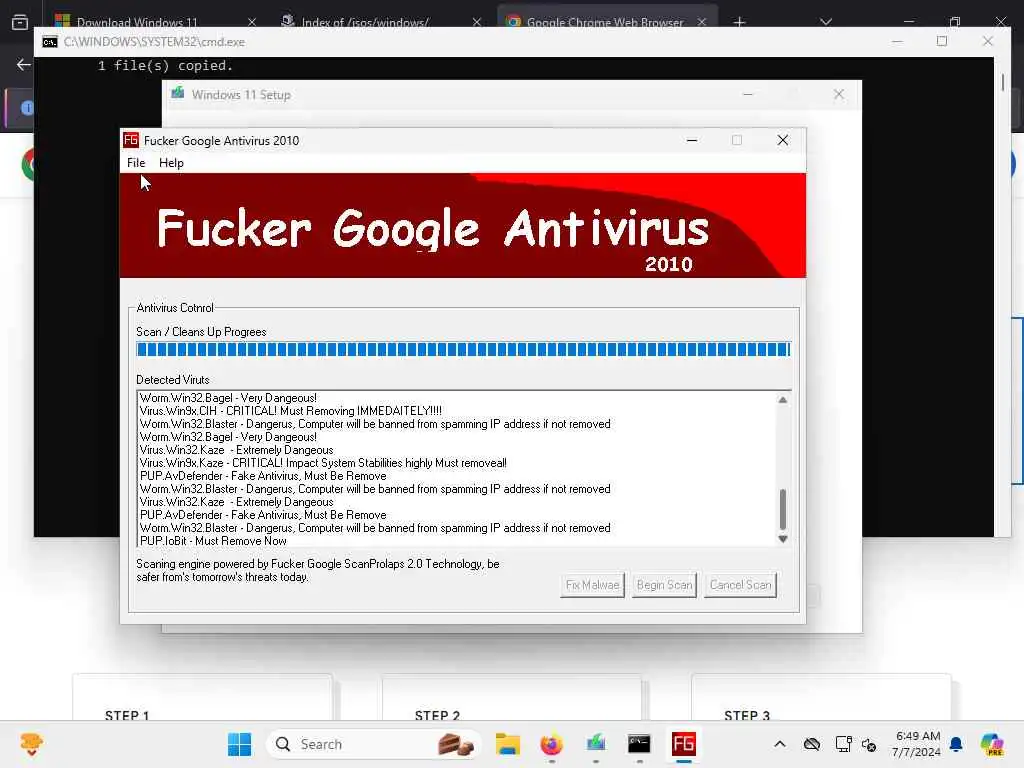Maximize the cmd.exe window
Screen dimensions: 1024x768
click(942, 41)
